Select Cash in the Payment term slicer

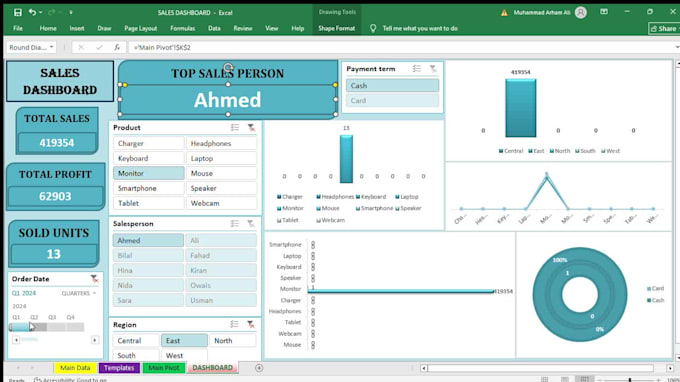pos(392,85)
